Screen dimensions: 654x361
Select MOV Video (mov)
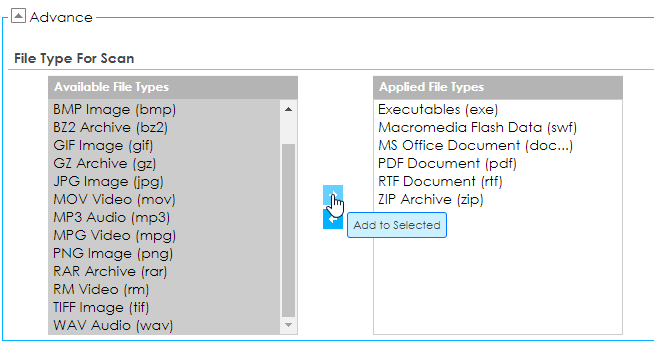[x=165, y=199]
